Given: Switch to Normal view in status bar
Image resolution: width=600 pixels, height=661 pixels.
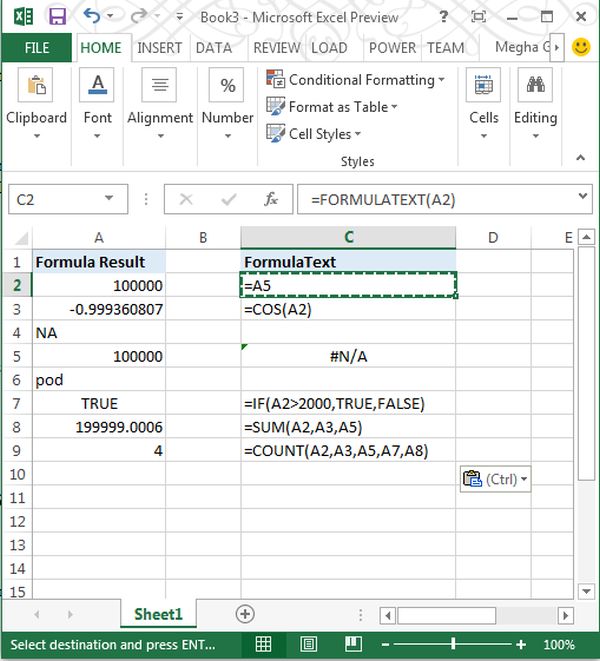Looking at the screenshot, I should pyautogui.click(x=264, y=644).
